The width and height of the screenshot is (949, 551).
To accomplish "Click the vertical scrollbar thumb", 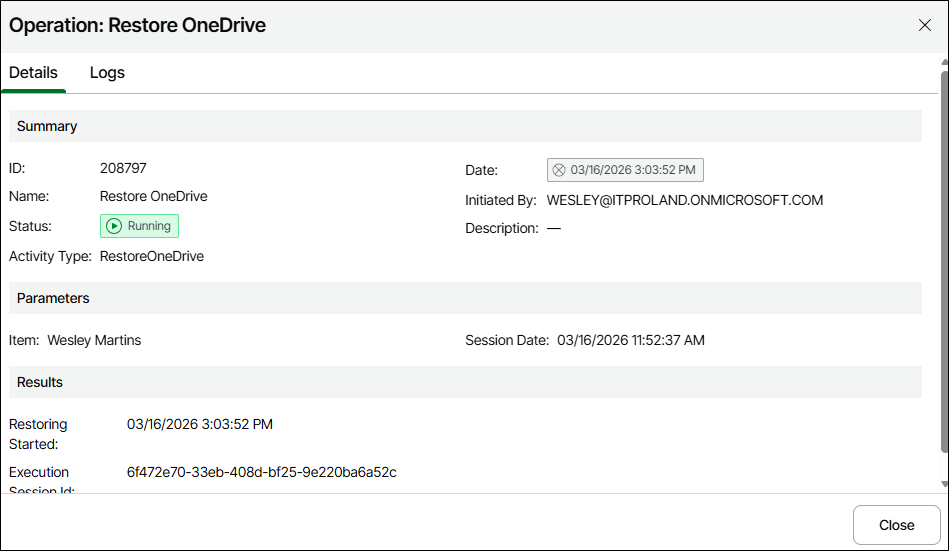I will 944,260.
